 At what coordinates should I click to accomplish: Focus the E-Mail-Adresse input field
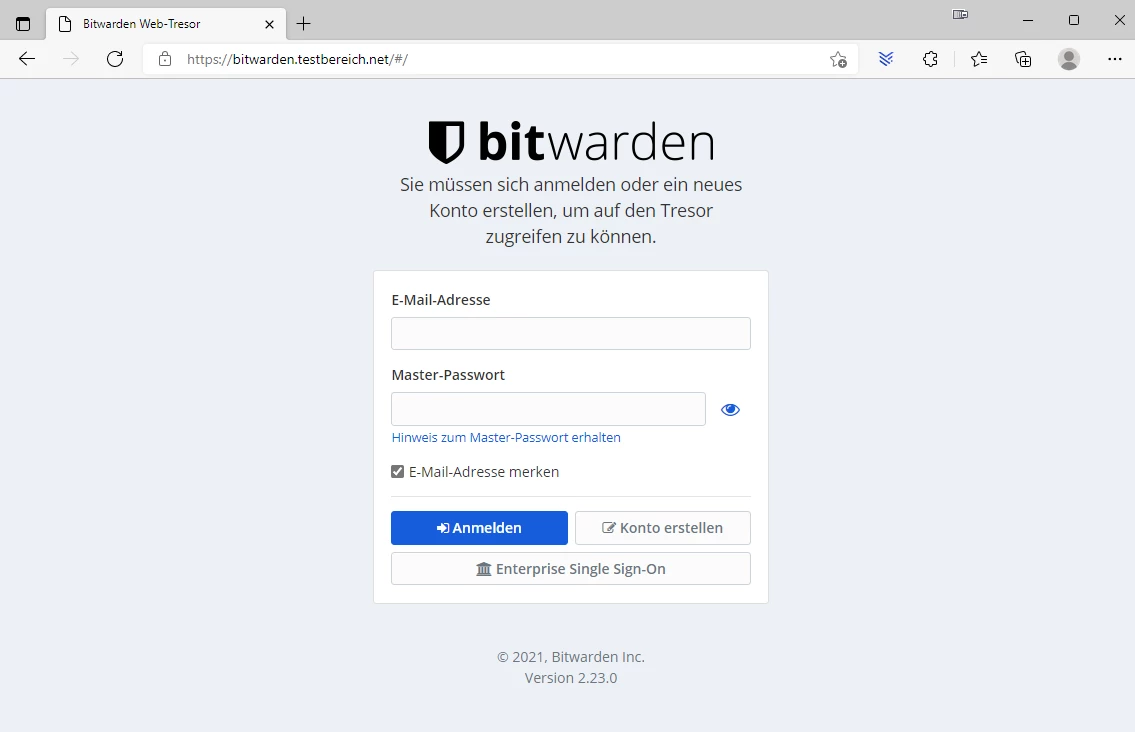(570, 333)
